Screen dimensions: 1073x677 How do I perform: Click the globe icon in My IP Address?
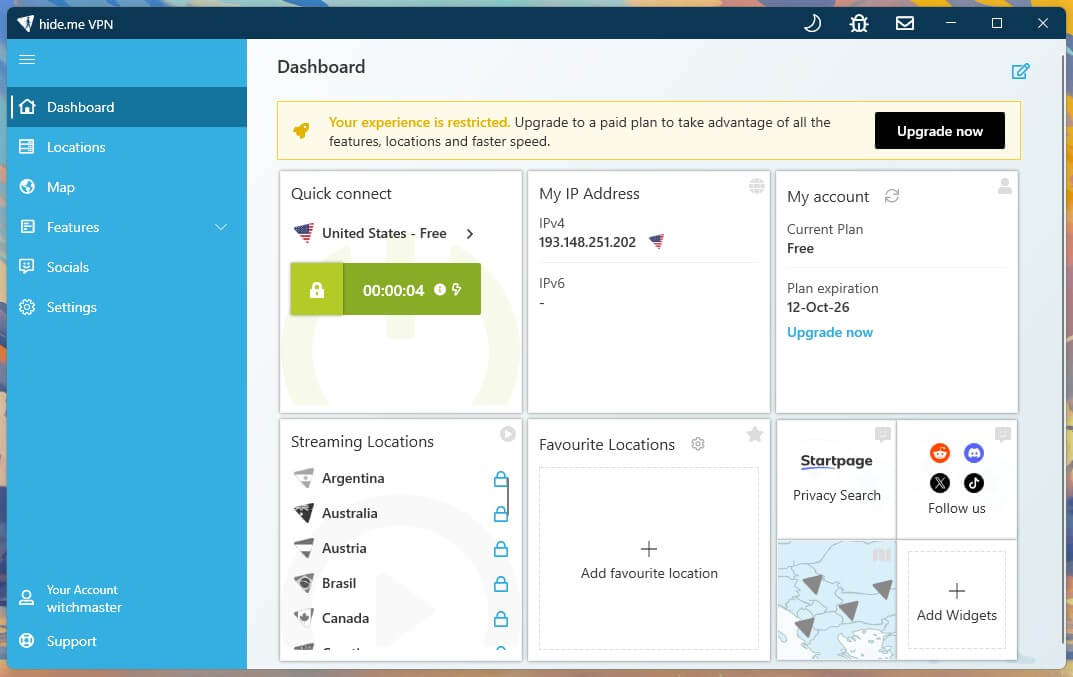point(756,186)
